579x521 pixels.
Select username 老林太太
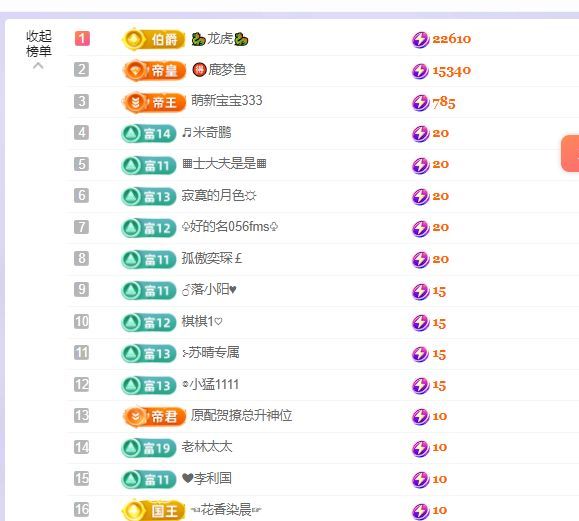click(207, 447)
